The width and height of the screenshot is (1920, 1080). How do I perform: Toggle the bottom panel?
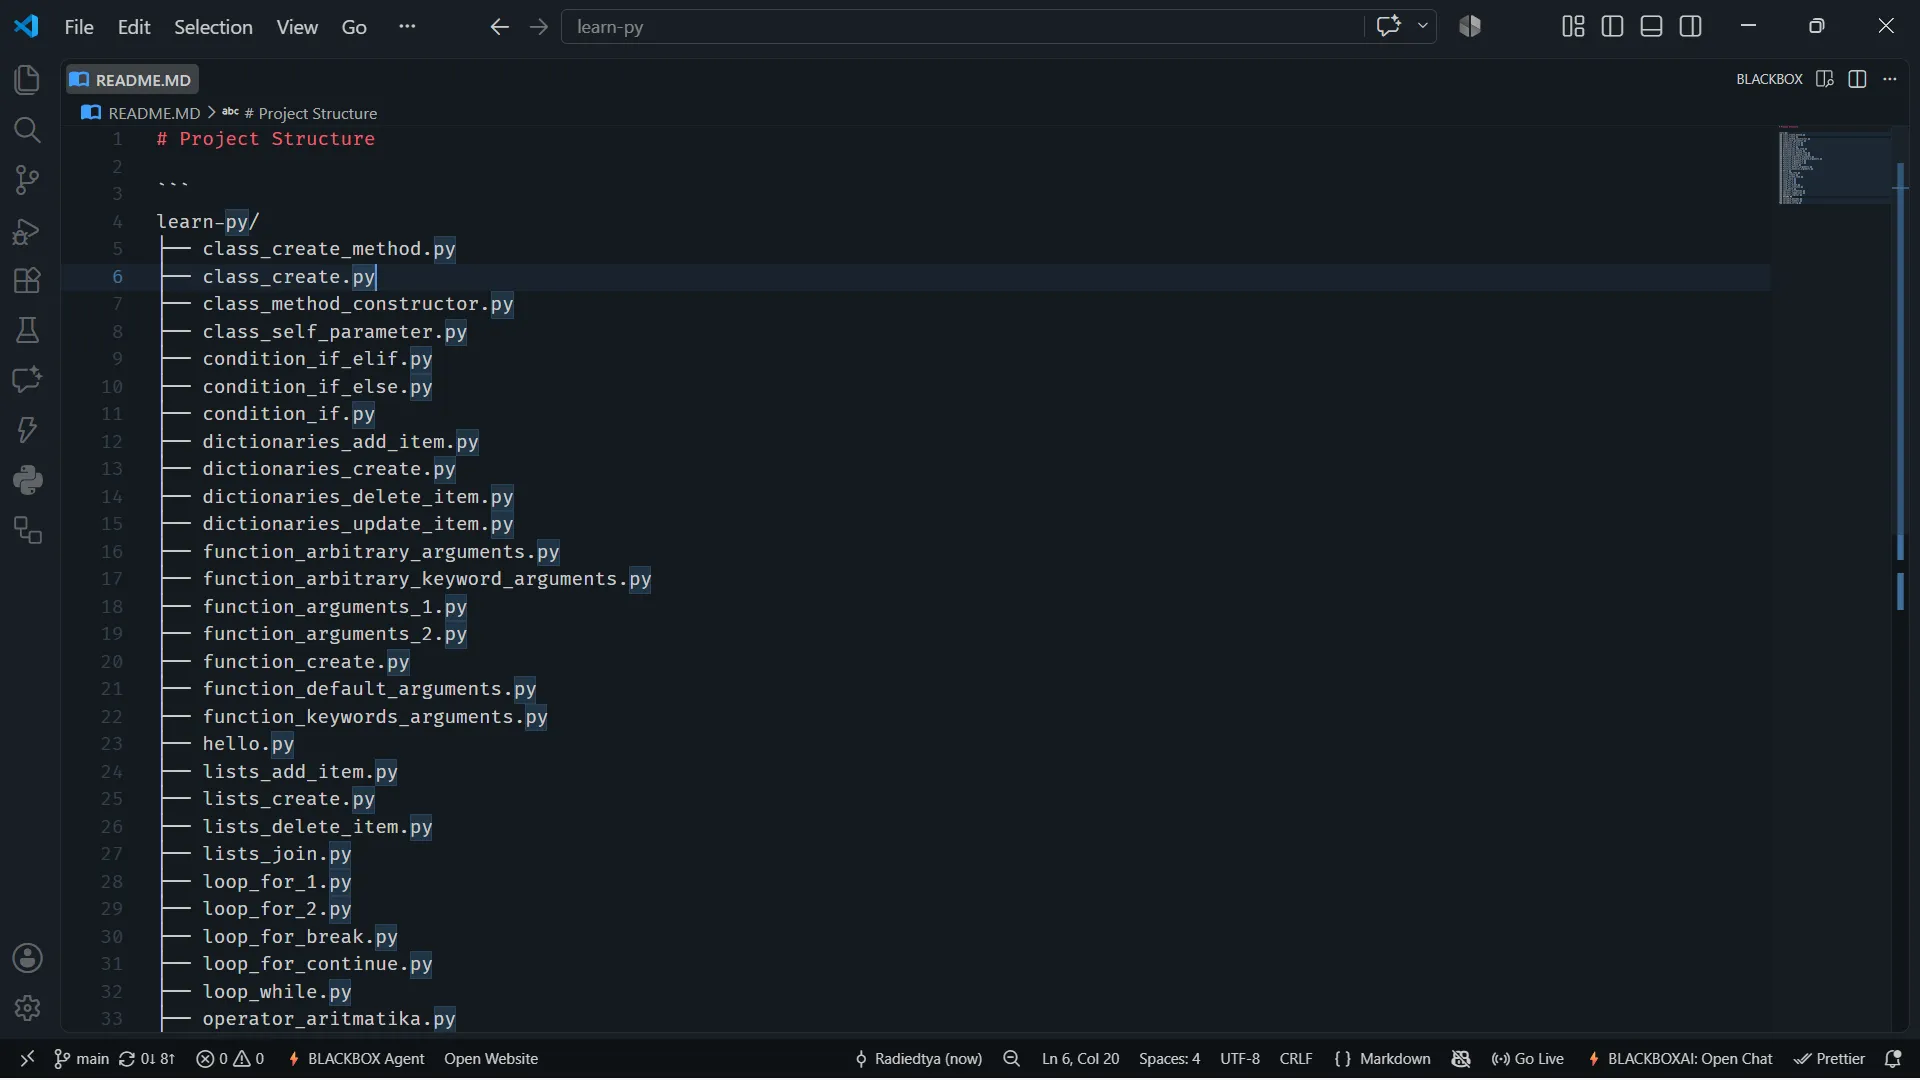(1652, 27)
